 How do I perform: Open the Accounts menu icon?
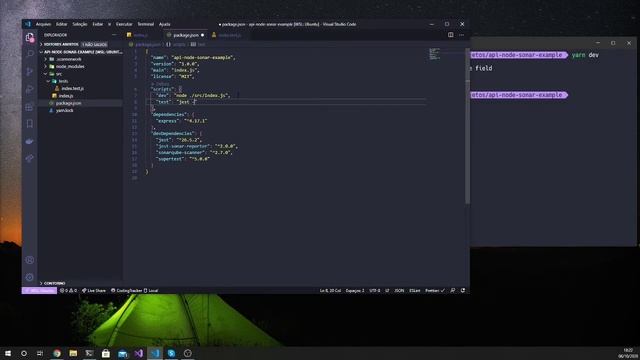click(29, 260)
